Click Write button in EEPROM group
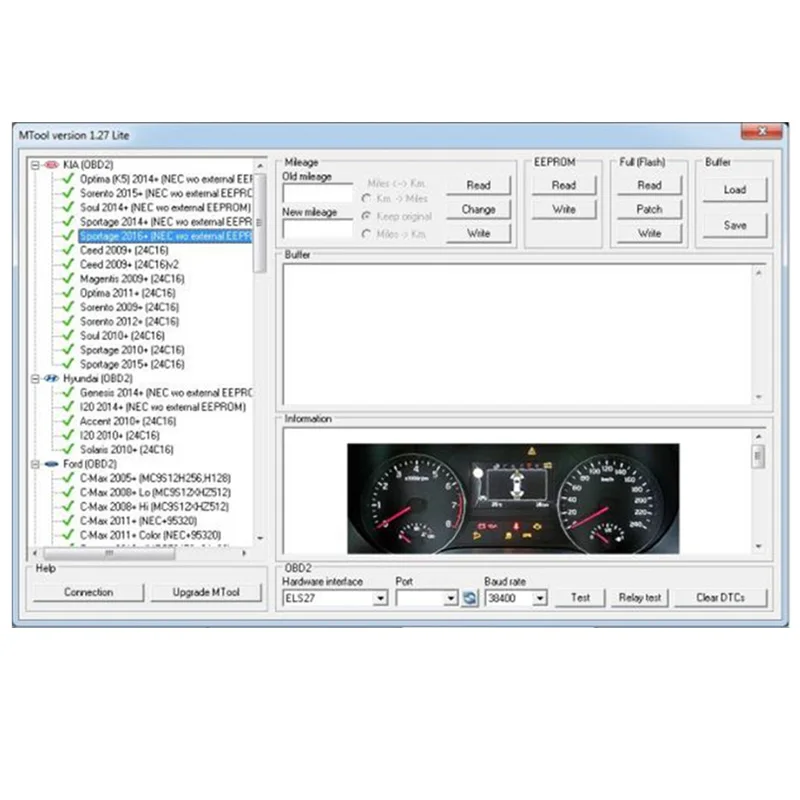 click(x=564, y=209)
